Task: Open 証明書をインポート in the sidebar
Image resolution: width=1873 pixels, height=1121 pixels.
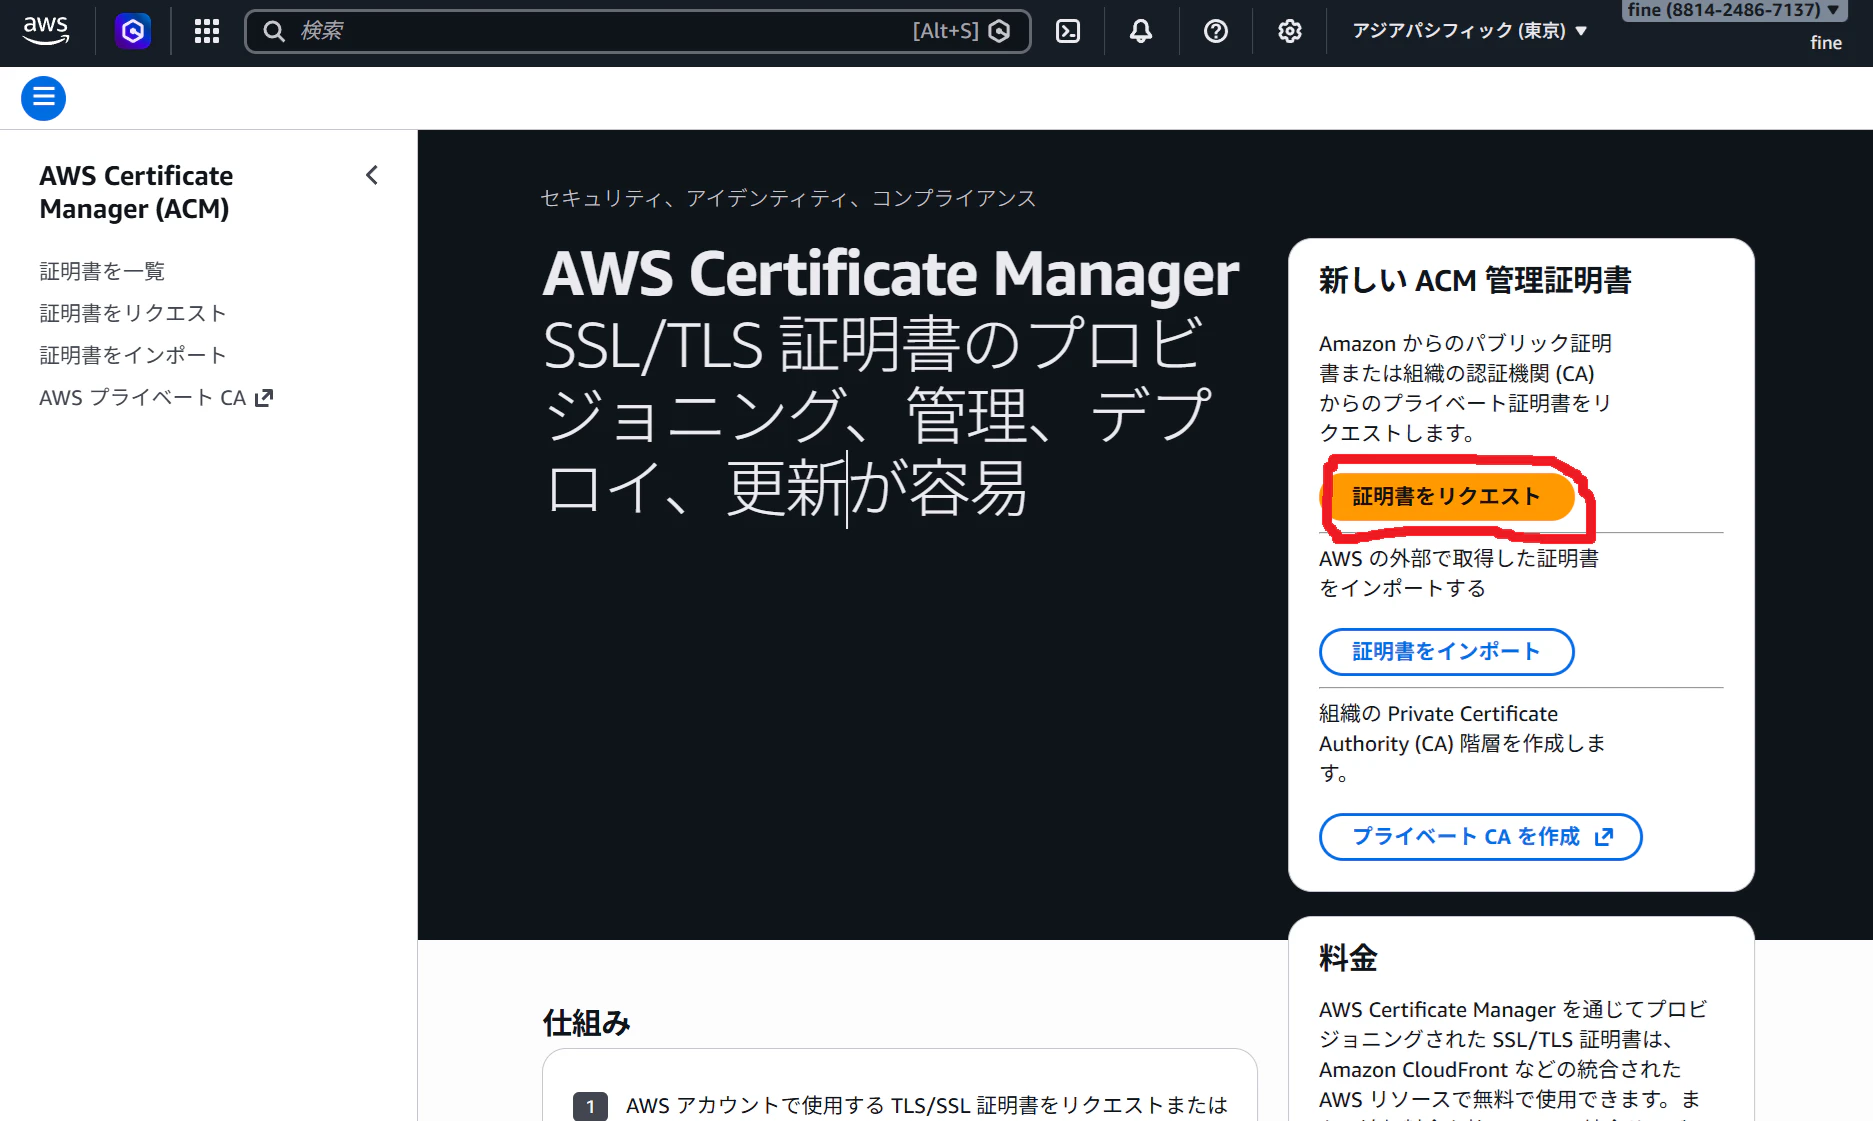Action: 133,355
